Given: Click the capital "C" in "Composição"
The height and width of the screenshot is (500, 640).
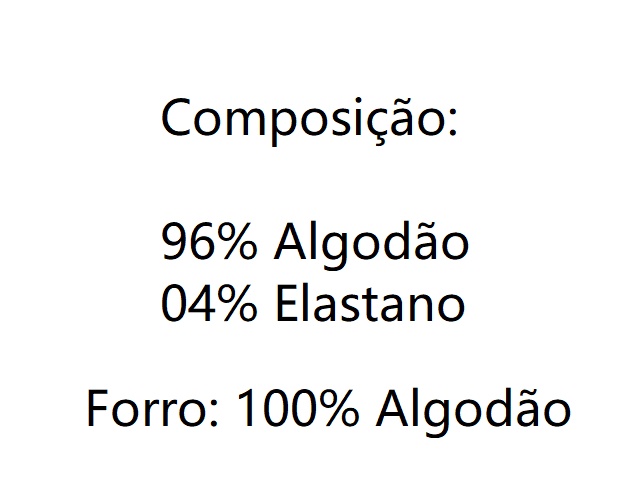Looking at the screenshot, I should [x=176, y=120].
